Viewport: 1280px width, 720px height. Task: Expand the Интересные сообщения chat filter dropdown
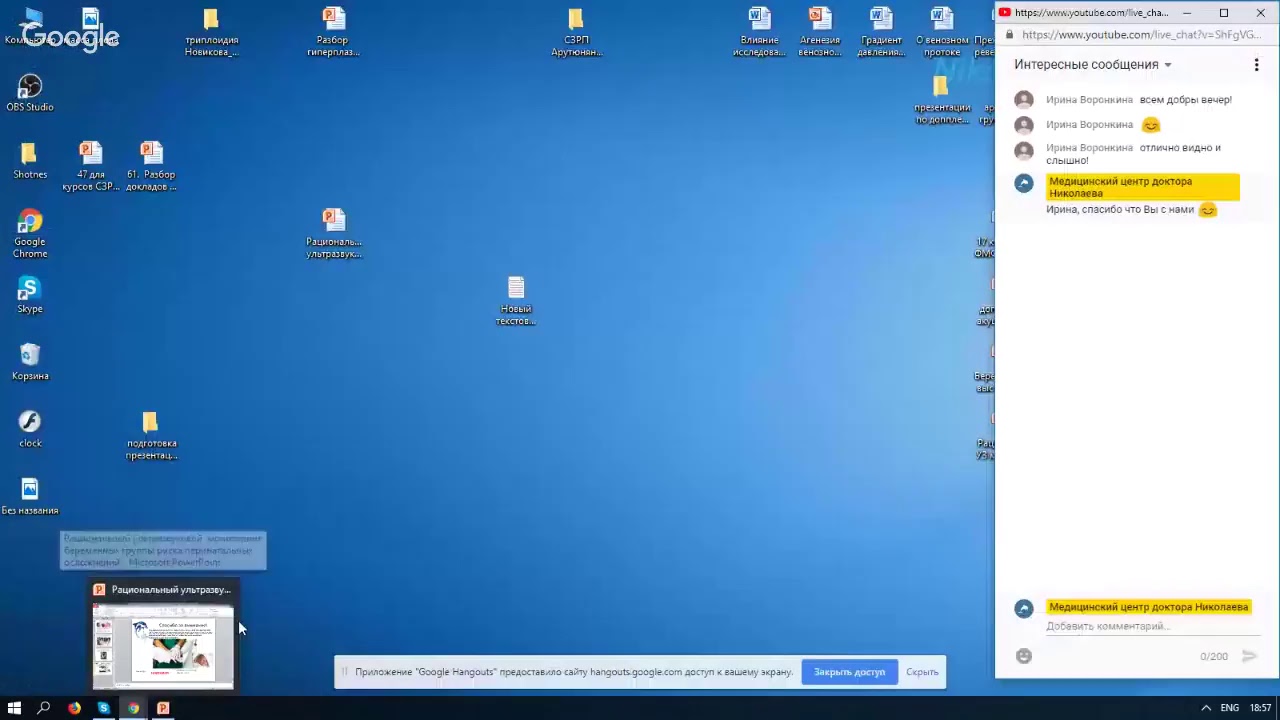point(1093,64)
